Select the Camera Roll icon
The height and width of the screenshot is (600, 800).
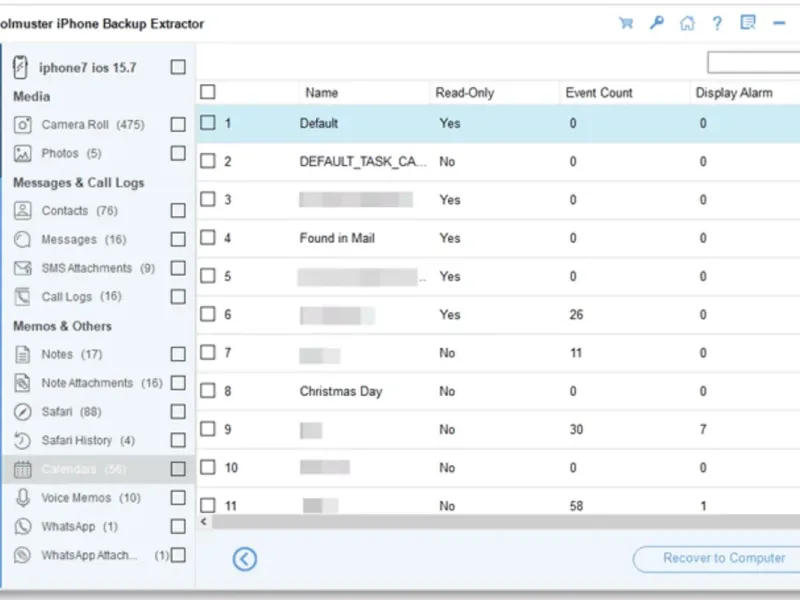pyautogui.click(x=22, y=124)
